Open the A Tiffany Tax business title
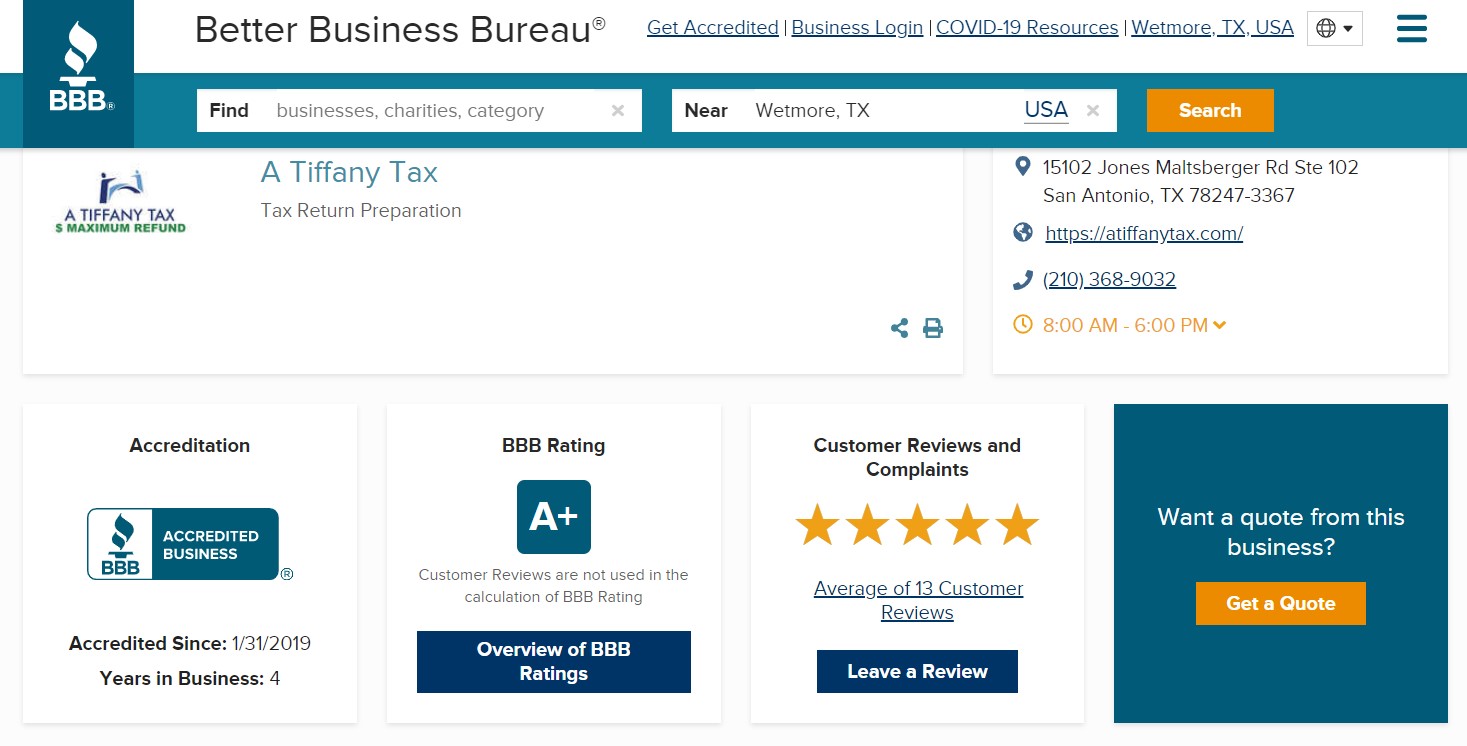The width and height of the screenshot is (1467, 746). 349,172
